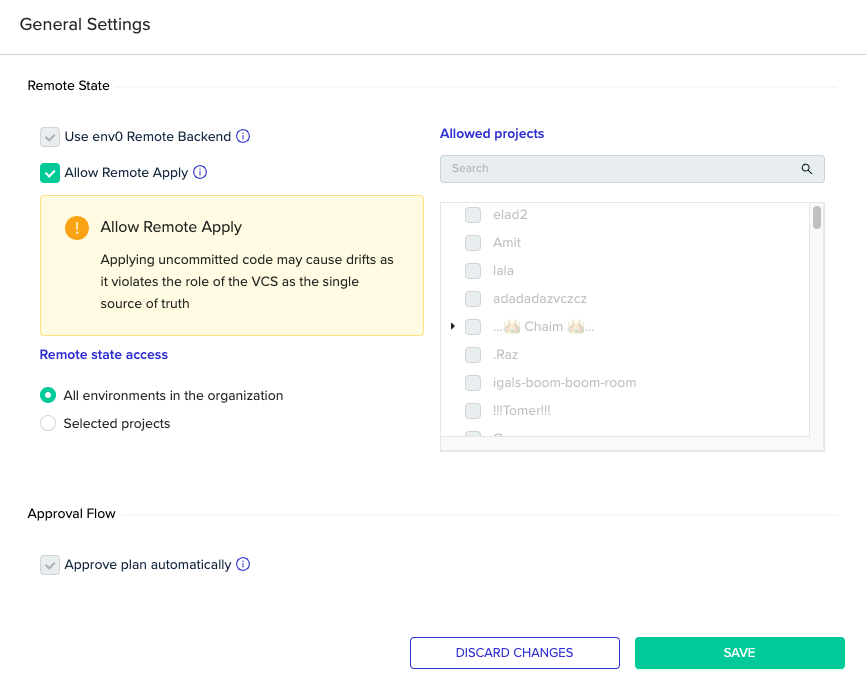Image resolution: width=866 pixels, height=681 pixels.
Task: Click the info icon next to Use env0 Remote Backend
Action: [243, 136]
